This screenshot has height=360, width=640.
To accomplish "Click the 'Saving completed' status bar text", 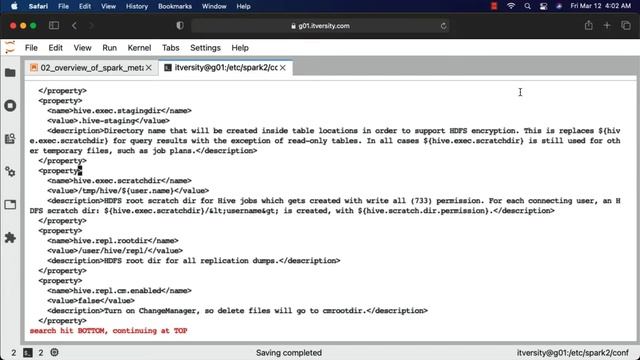I will (x=289, y=353).
